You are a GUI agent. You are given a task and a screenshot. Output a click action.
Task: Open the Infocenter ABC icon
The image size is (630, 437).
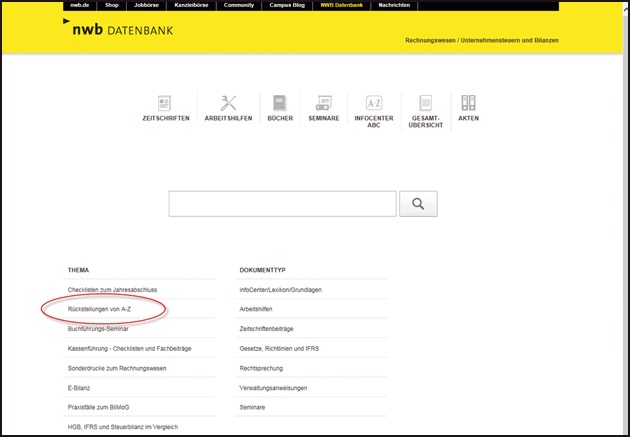374,104
